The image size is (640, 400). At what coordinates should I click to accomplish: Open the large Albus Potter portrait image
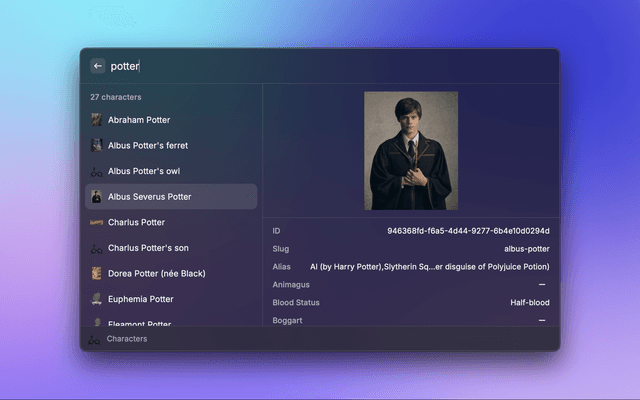[x=410, y=150]
